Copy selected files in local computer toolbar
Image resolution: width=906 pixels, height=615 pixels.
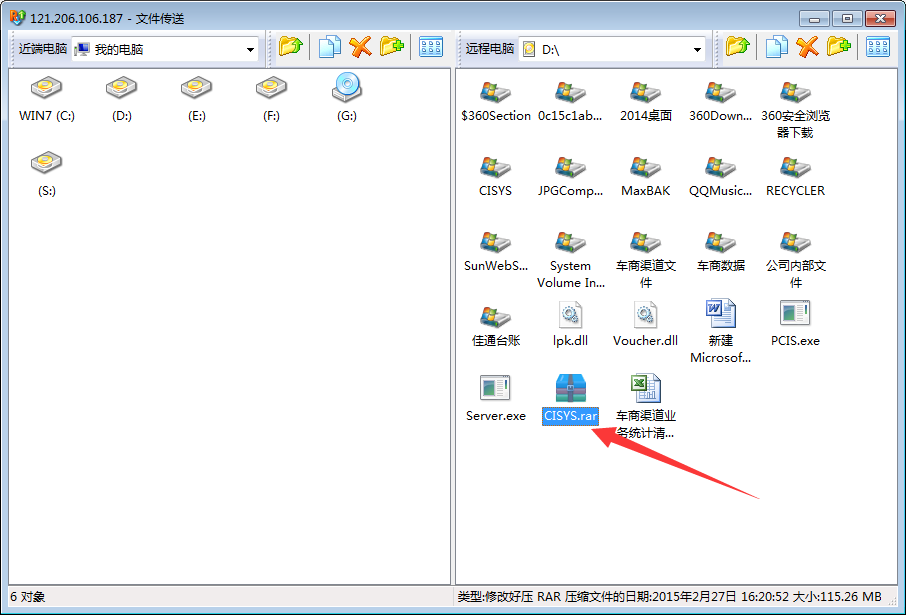(329, 47)
